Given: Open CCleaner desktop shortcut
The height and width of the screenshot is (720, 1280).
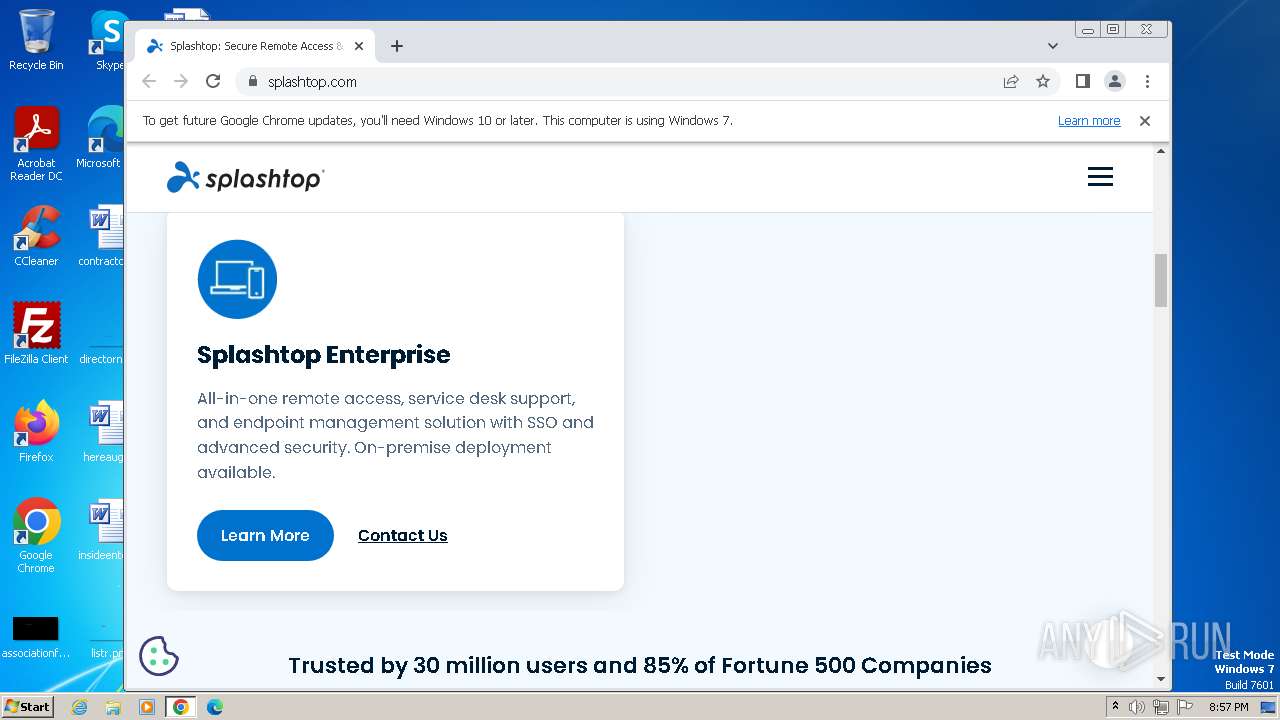Looking at the screenshot, I should pos(36,236).
